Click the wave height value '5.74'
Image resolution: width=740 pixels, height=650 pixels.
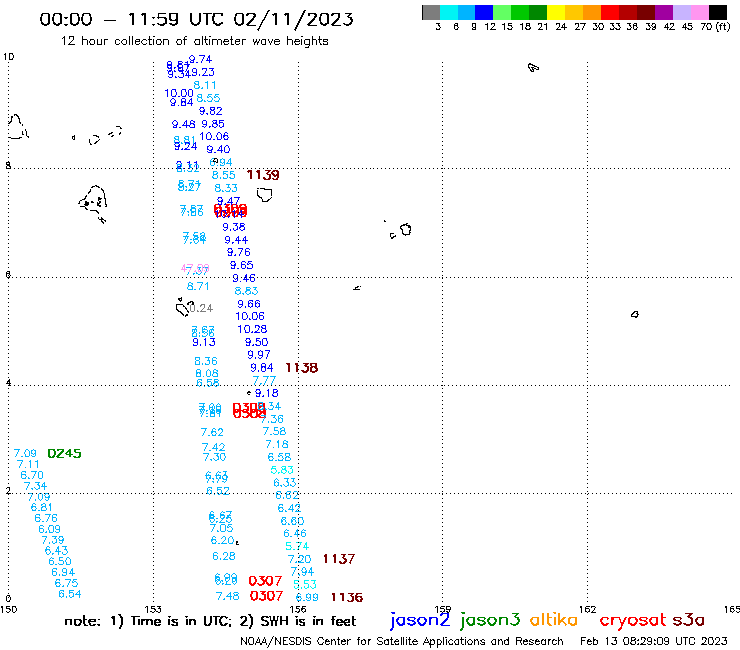(297, 546)
